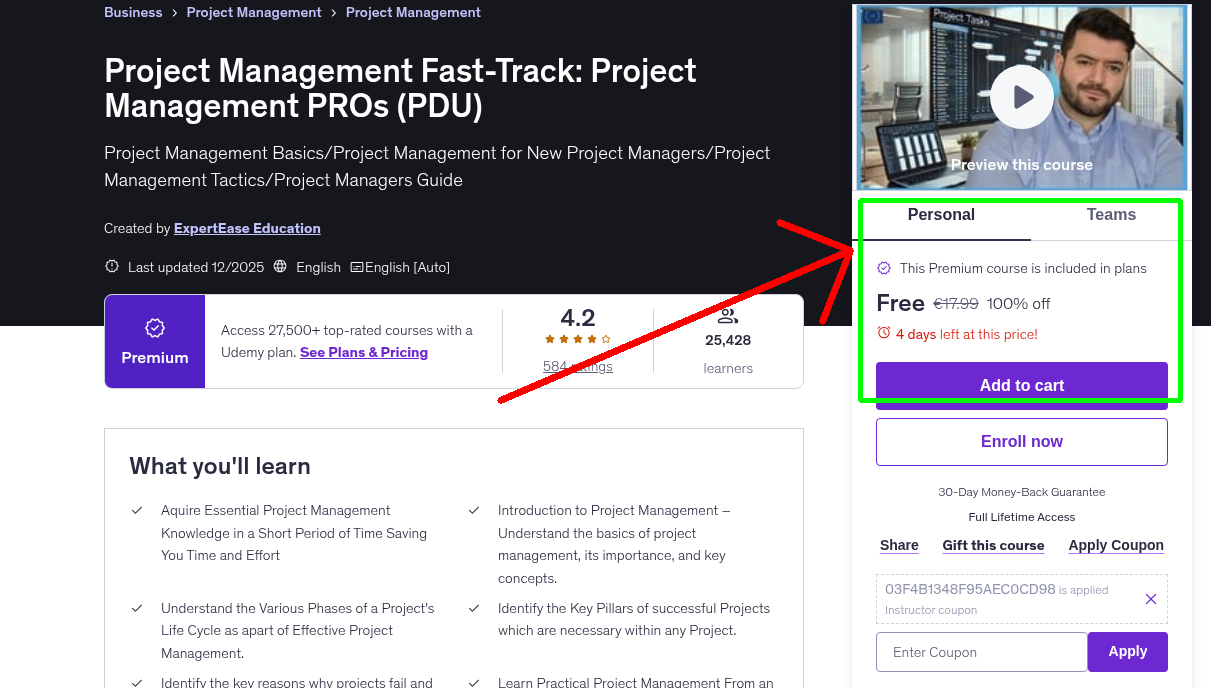Image resolution: width=1211 pixels, height=688 pixels.
Task: Click the Premium badge icon
Action: click(x=154, y=327)
